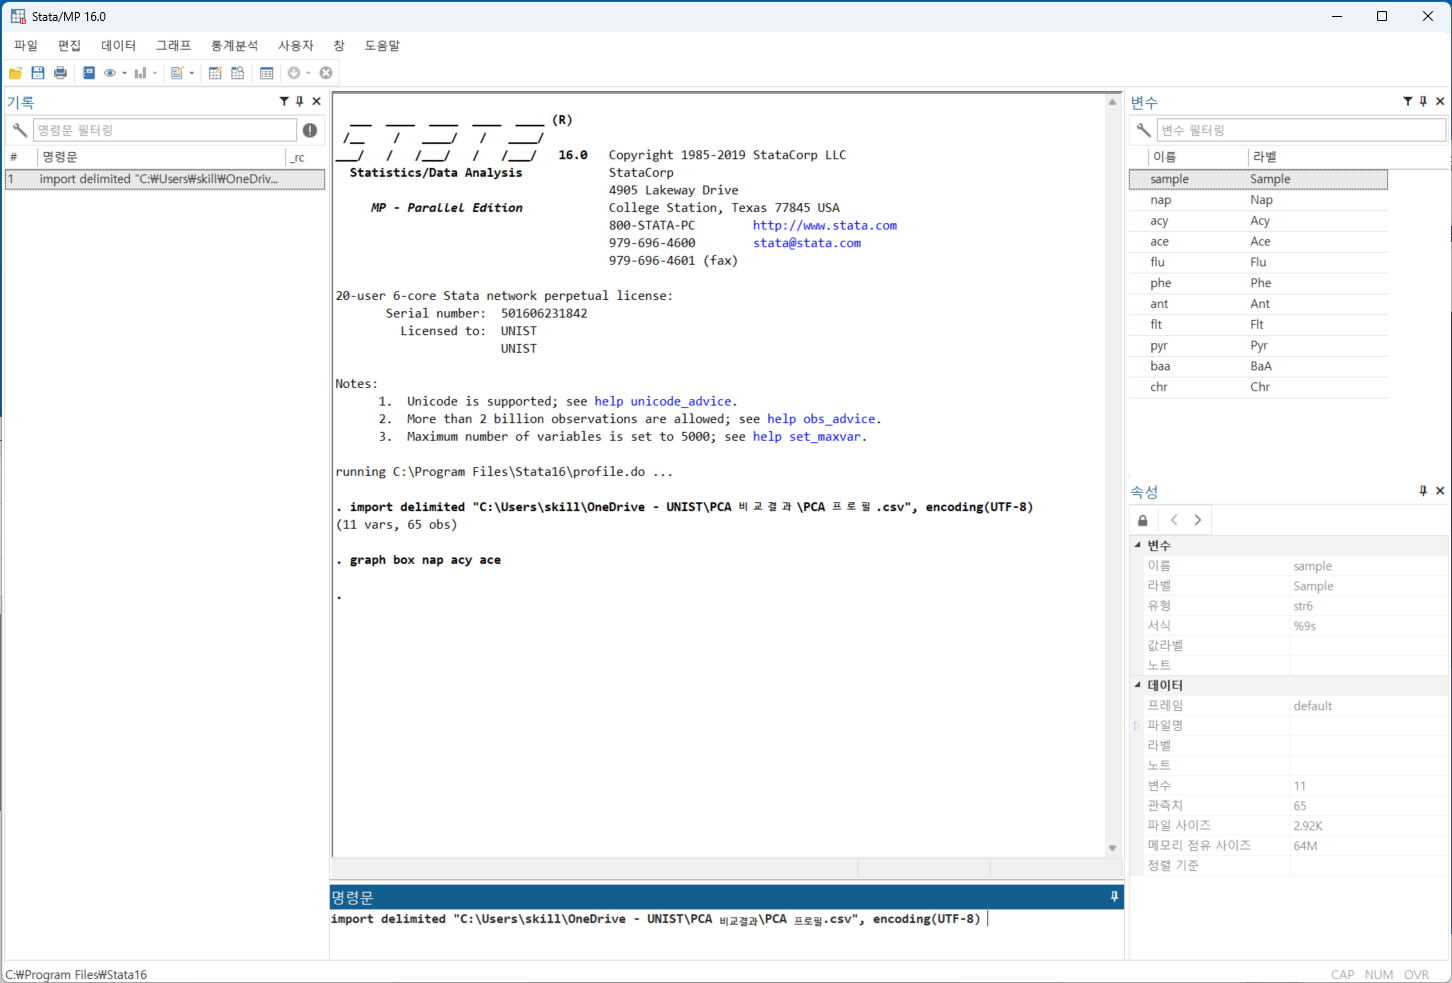The image size is (1452, 983).
Task: Open the http://www.stata.com link
Action: coord(825,225)
